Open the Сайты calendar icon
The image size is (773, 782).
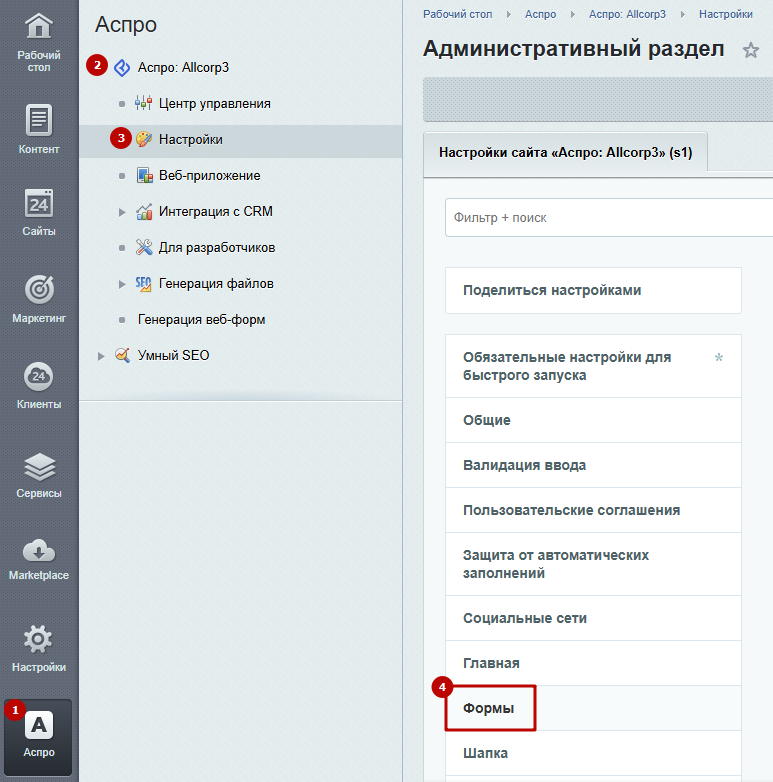39,205
